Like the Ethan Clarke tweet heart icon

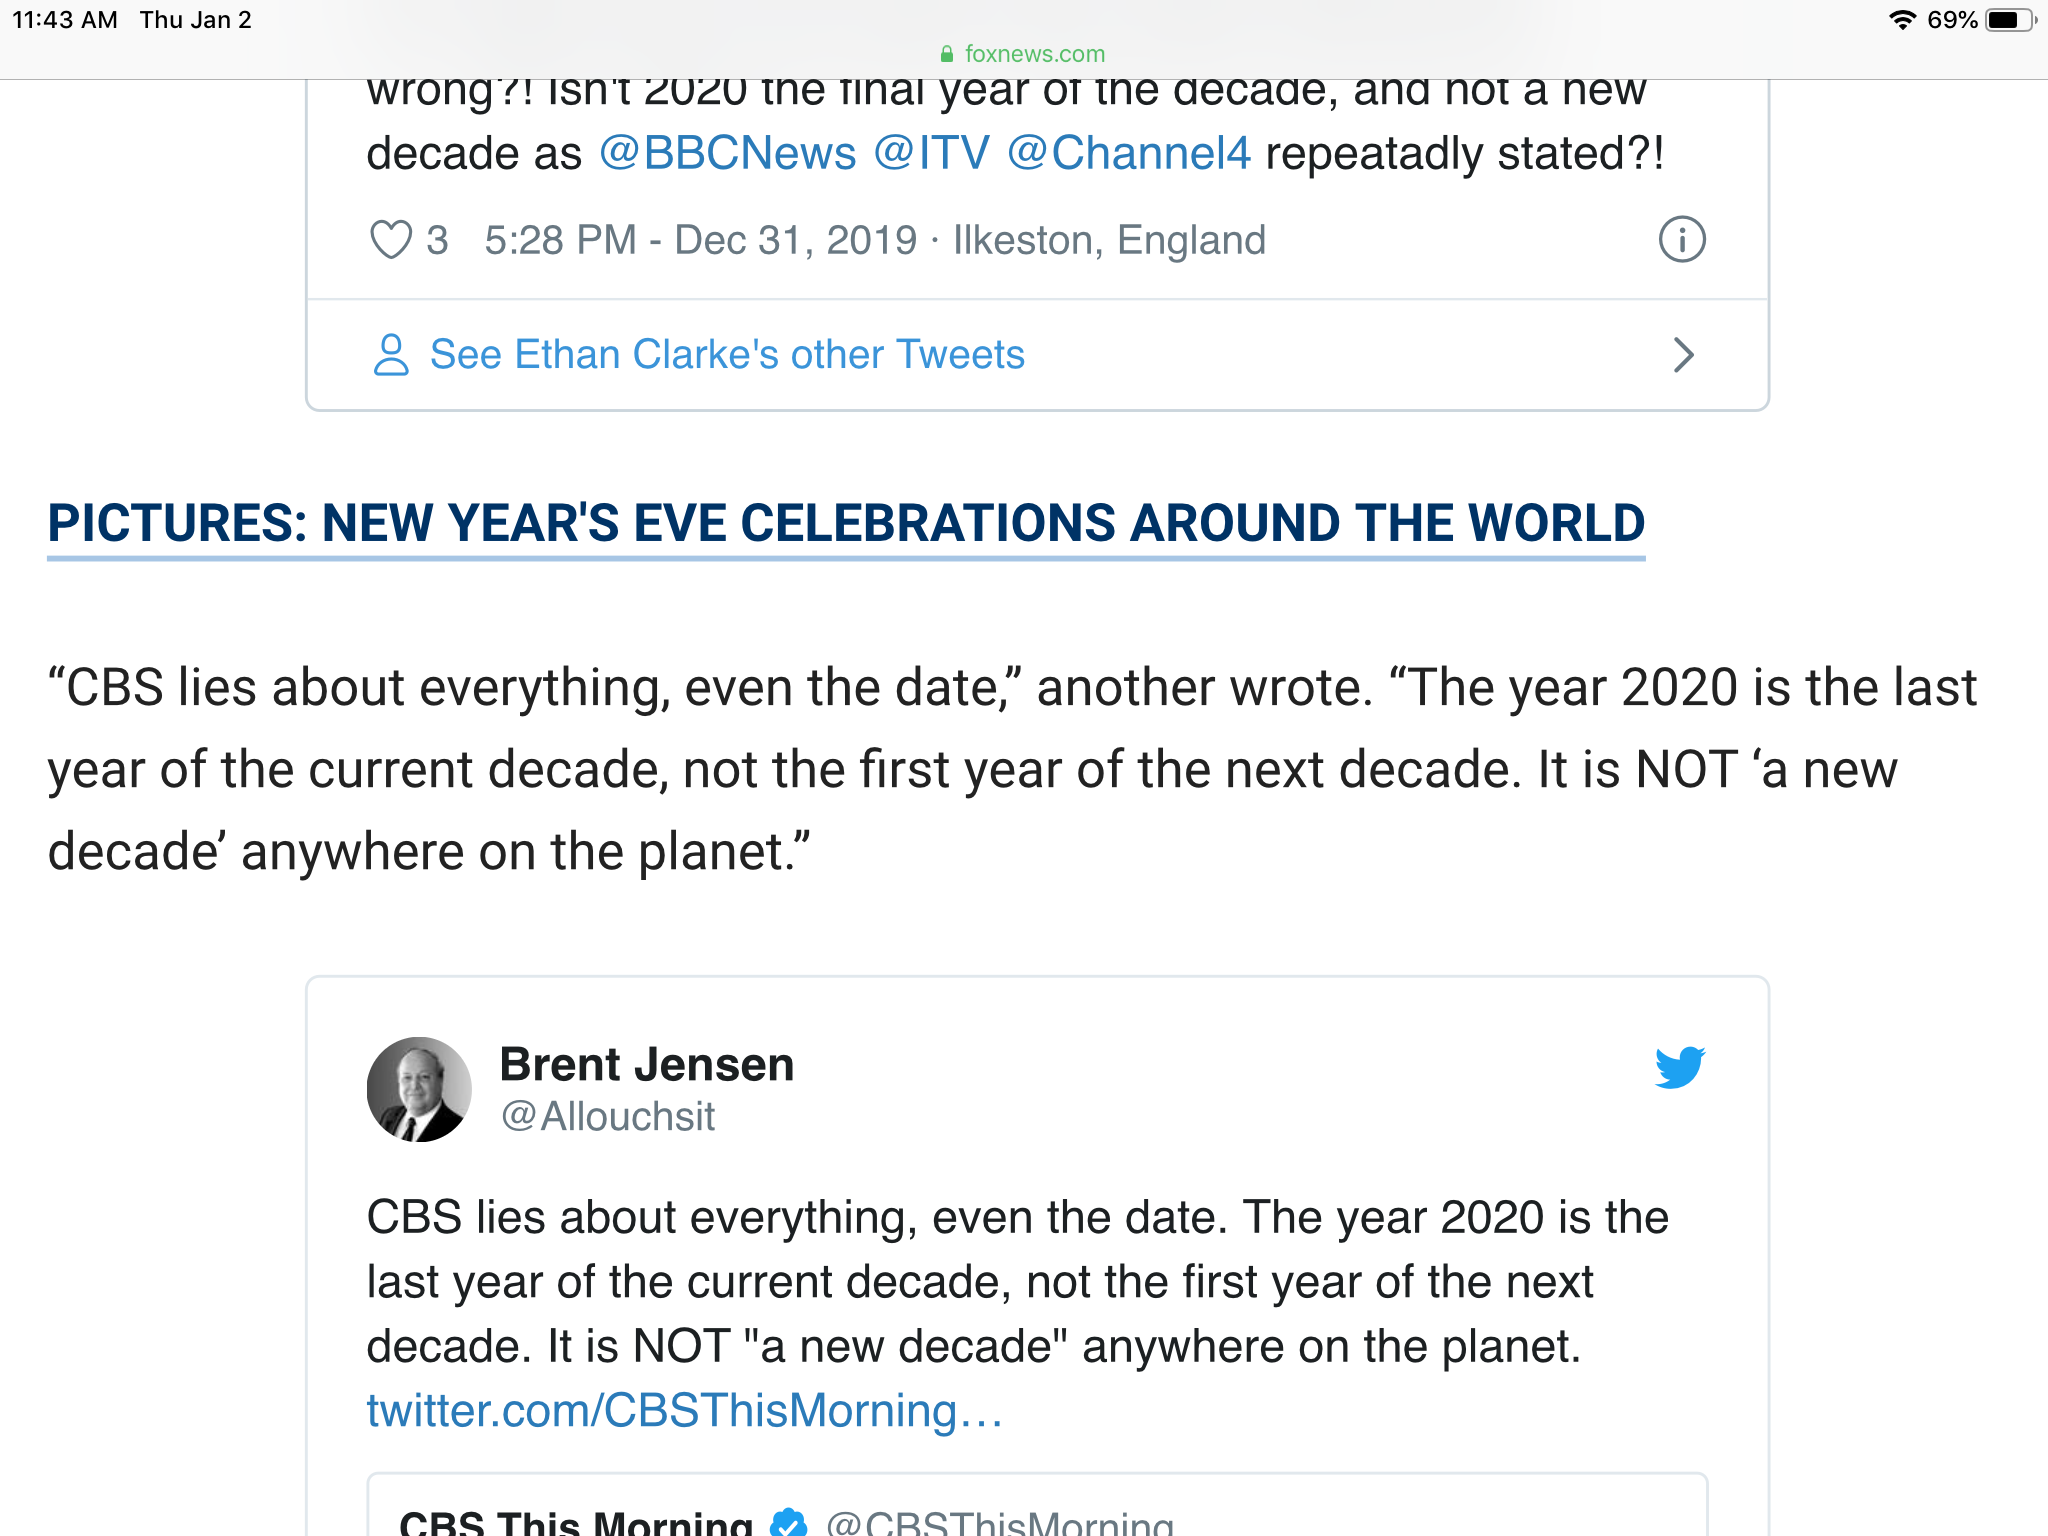pyautogui.click(x=390, y=240)
